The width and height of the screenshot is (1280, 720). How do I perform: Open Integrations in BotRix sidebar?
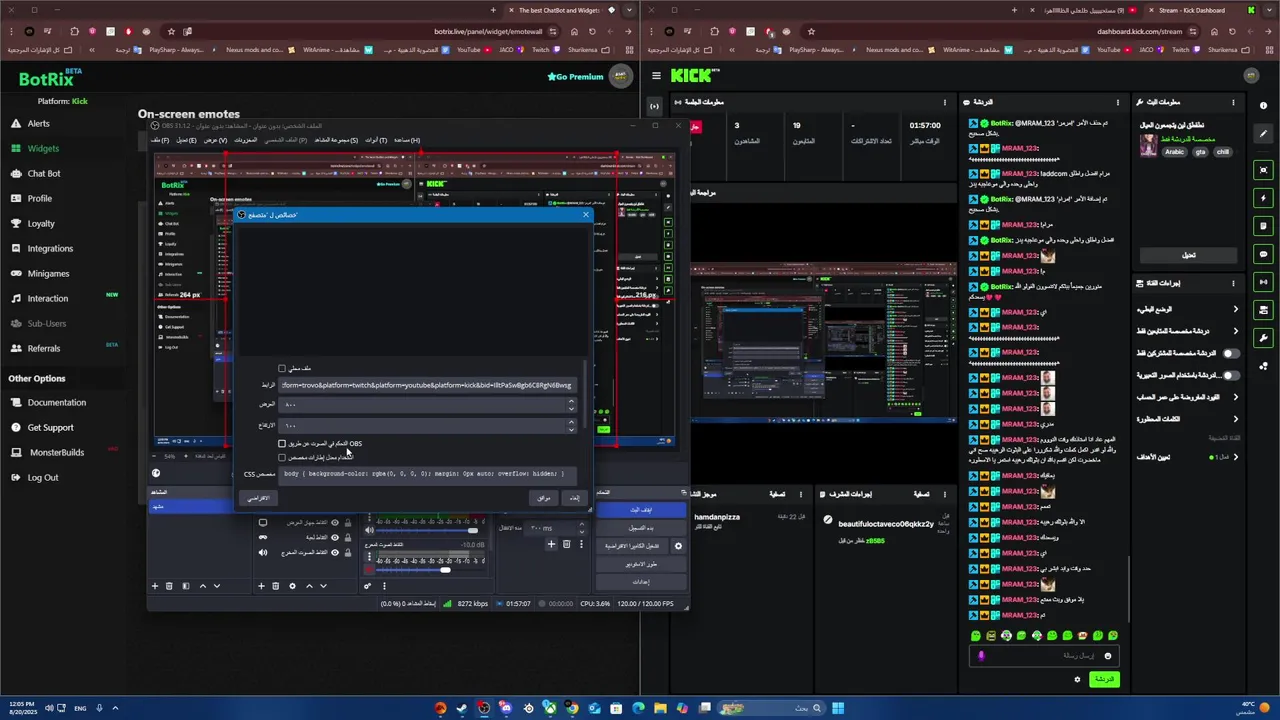tap(50, 248)
